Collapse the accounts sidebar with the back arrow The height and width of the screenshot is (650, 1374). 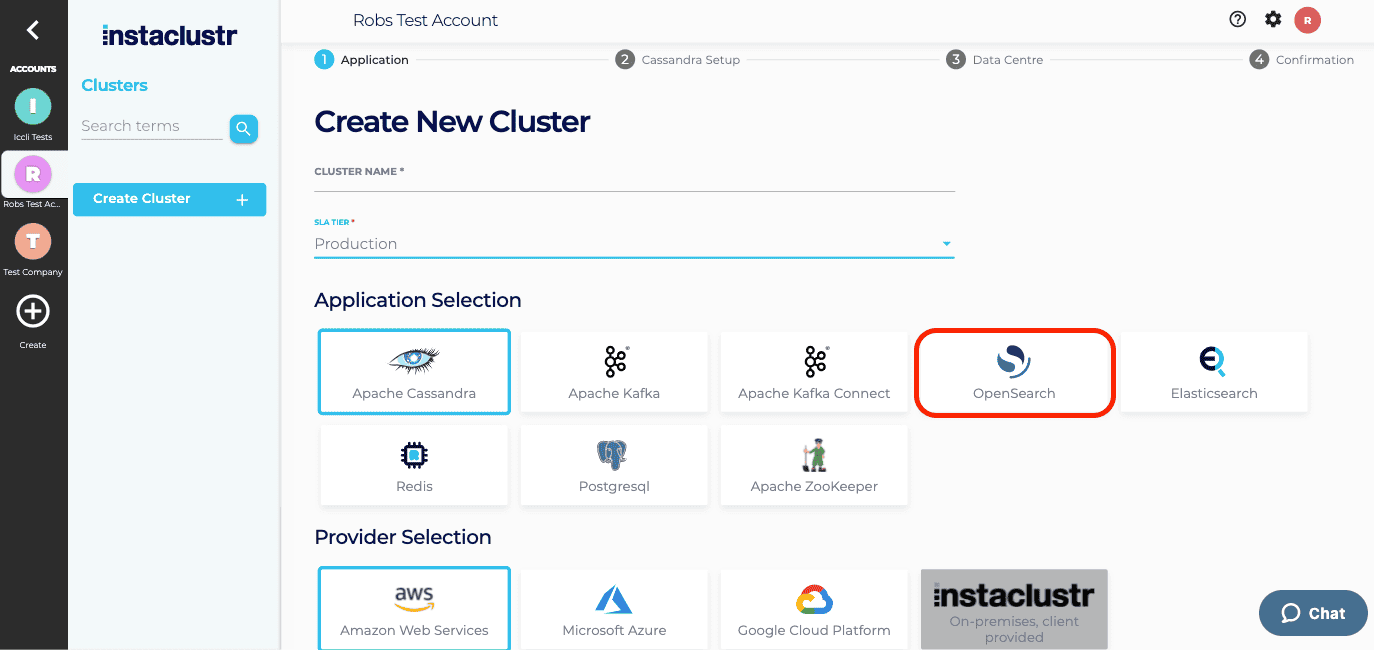33,30
